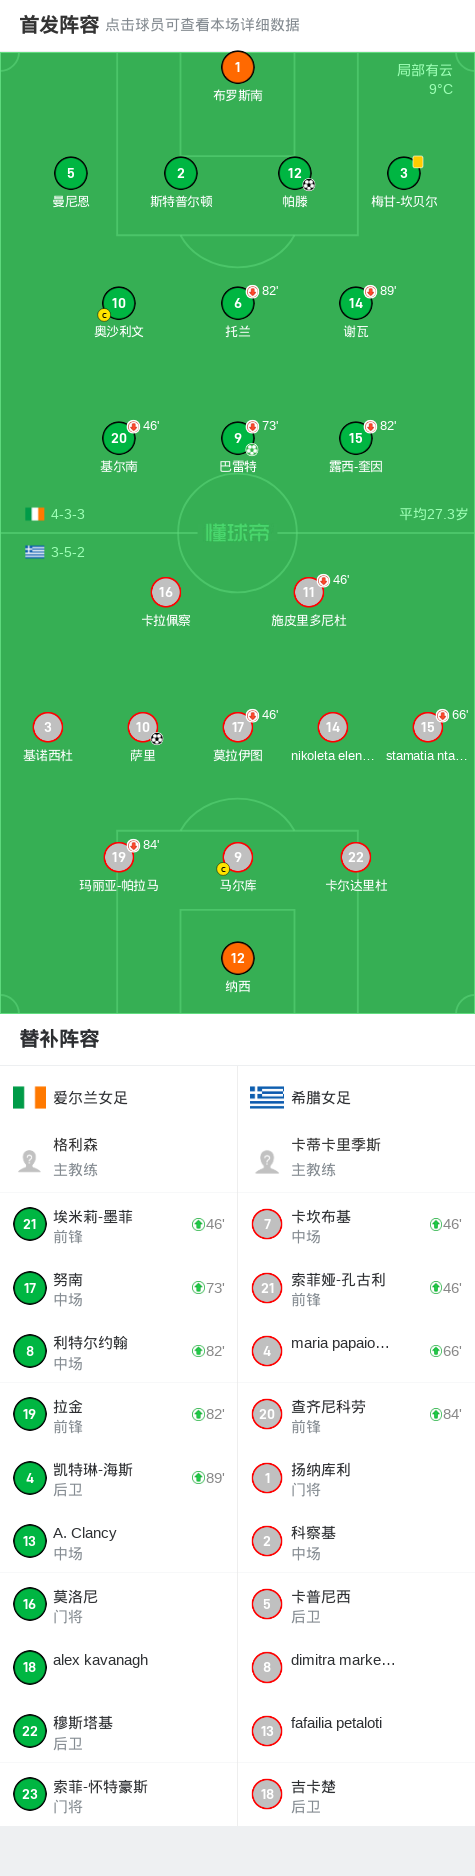
Task: Open Ireland coach 格利森 profile
Action: 118,1157
